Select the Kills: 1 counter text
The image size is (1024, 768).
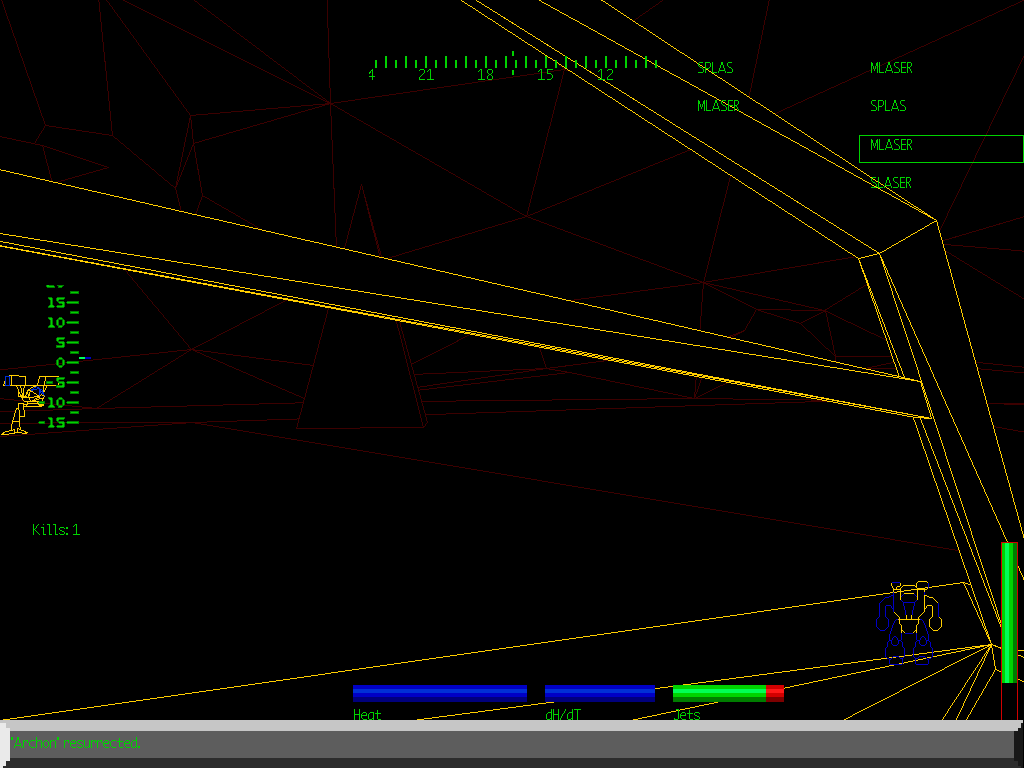(x=57, y=530)
